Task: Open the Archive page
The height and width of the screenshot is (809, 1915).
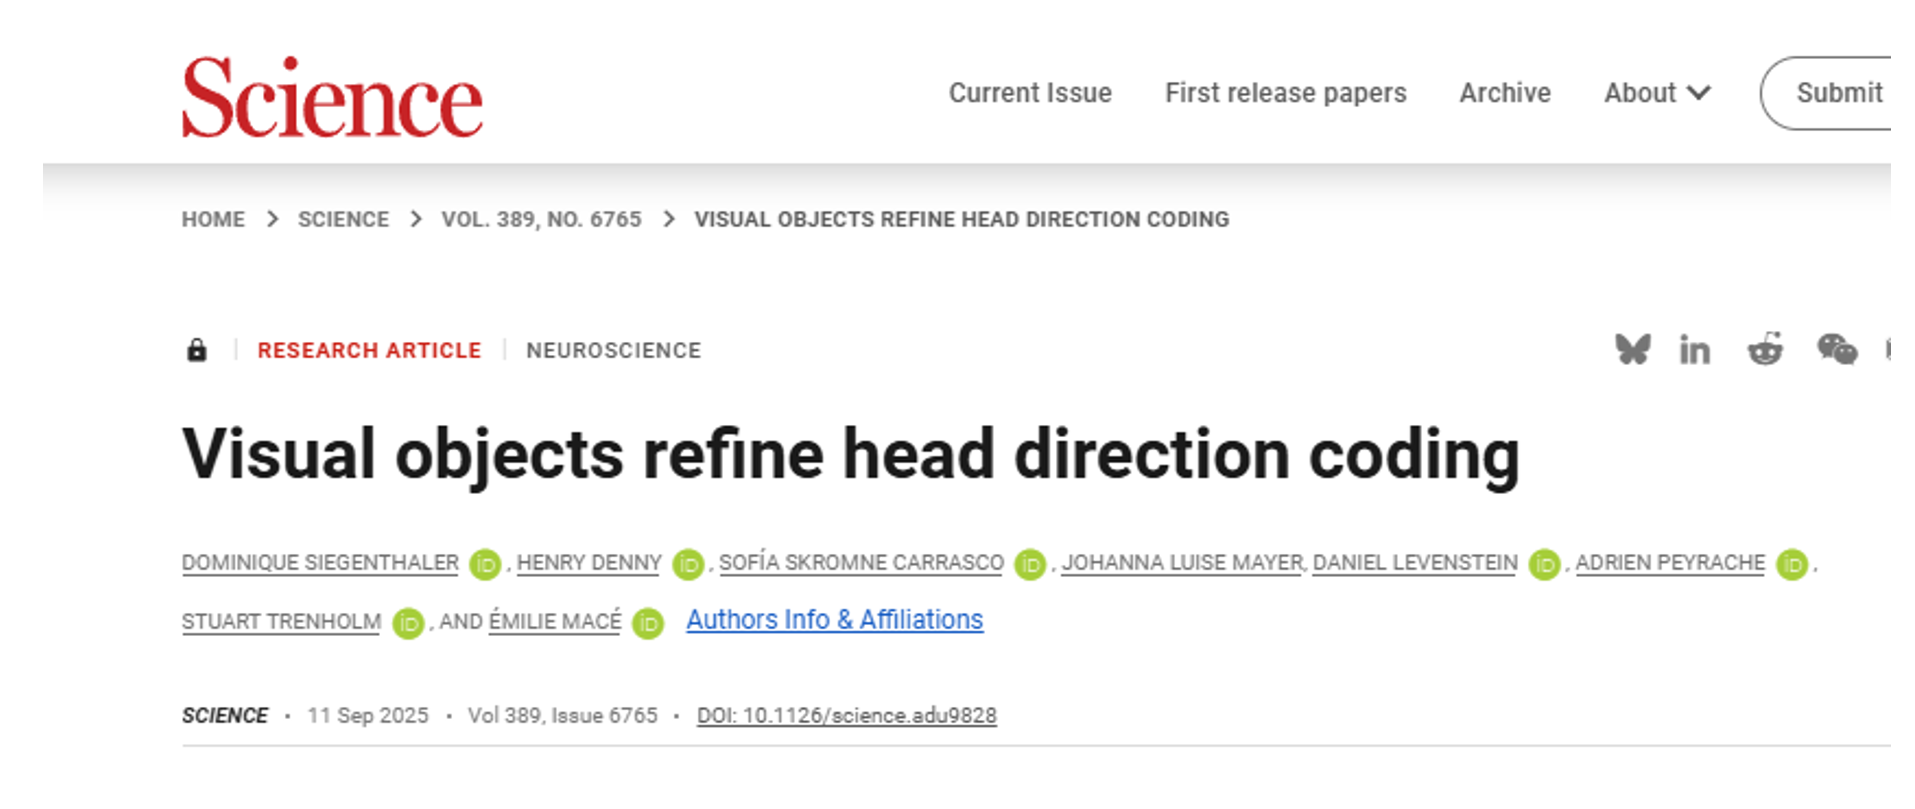Action: tap(1505, 93)
